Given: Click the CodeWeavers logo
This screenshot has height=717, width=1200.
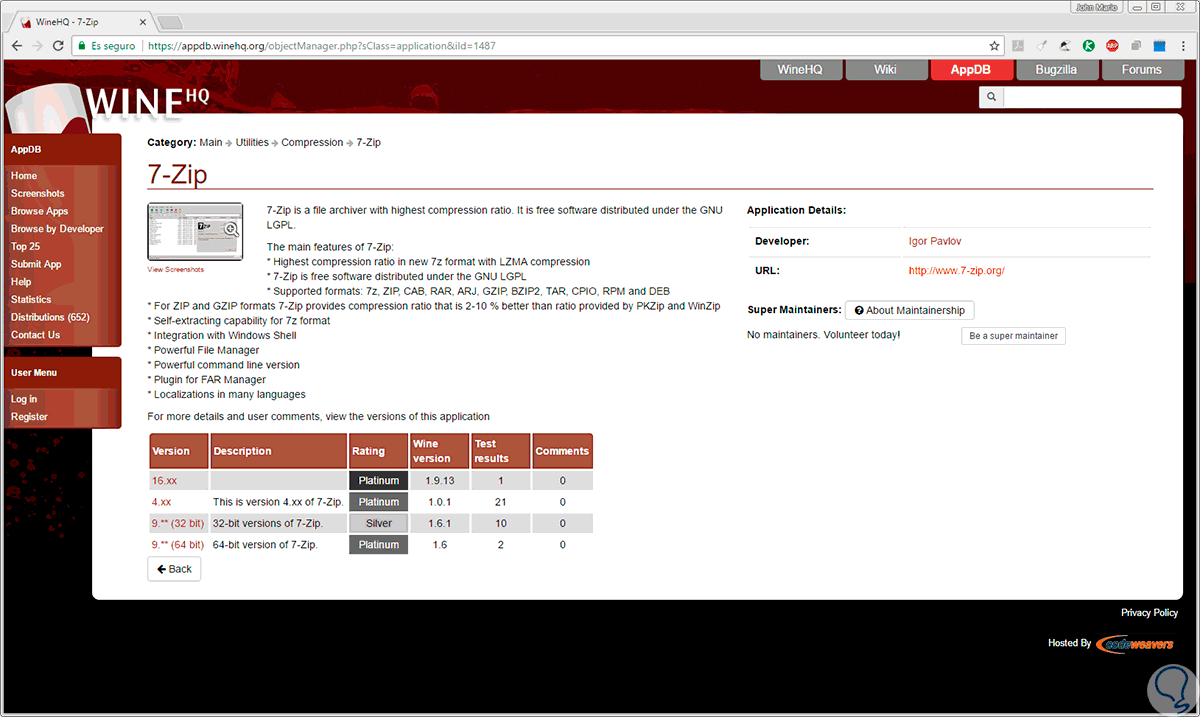Looking at the screenshot, I should 1134,644.
